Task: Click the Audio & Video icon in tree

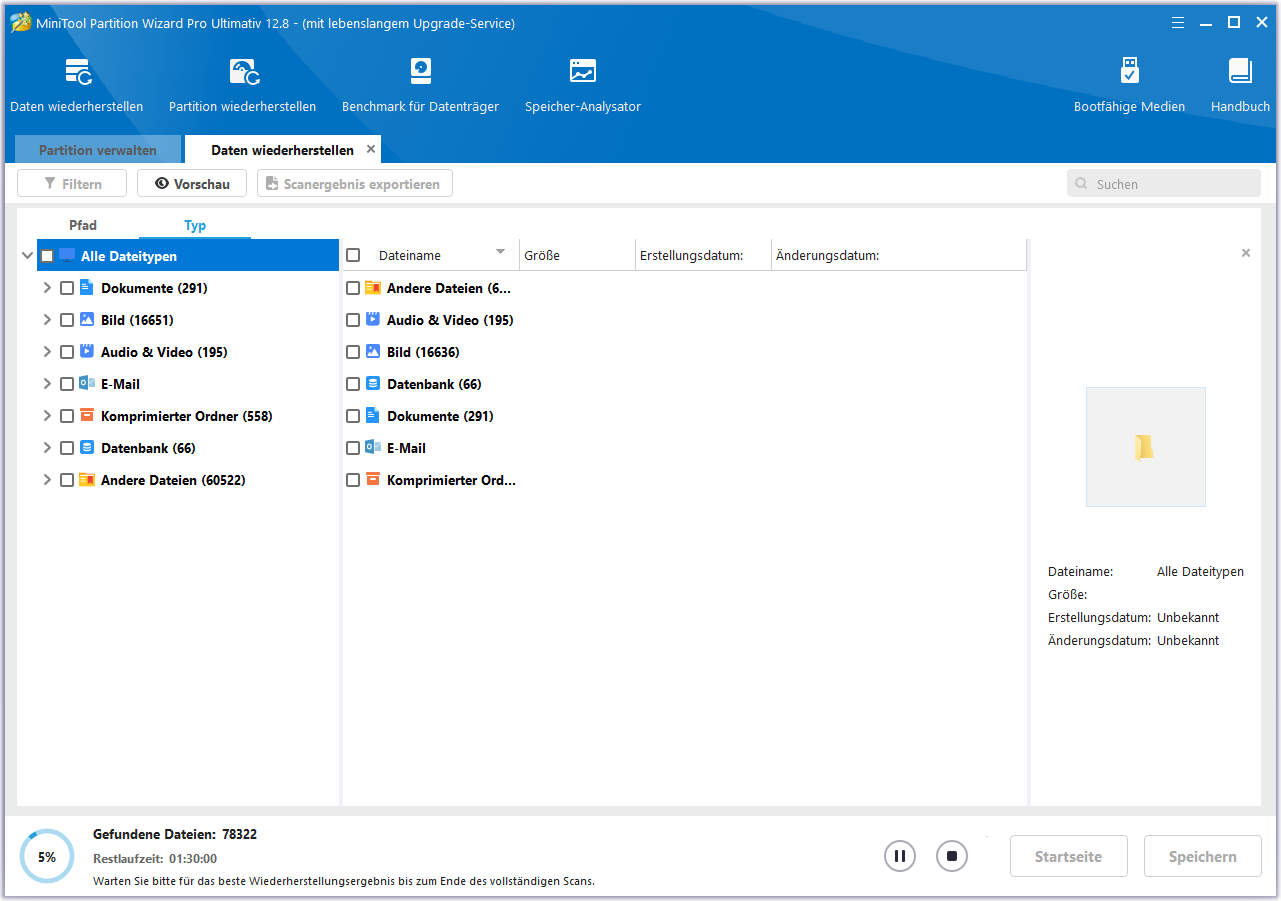Action: coord(86,352)
